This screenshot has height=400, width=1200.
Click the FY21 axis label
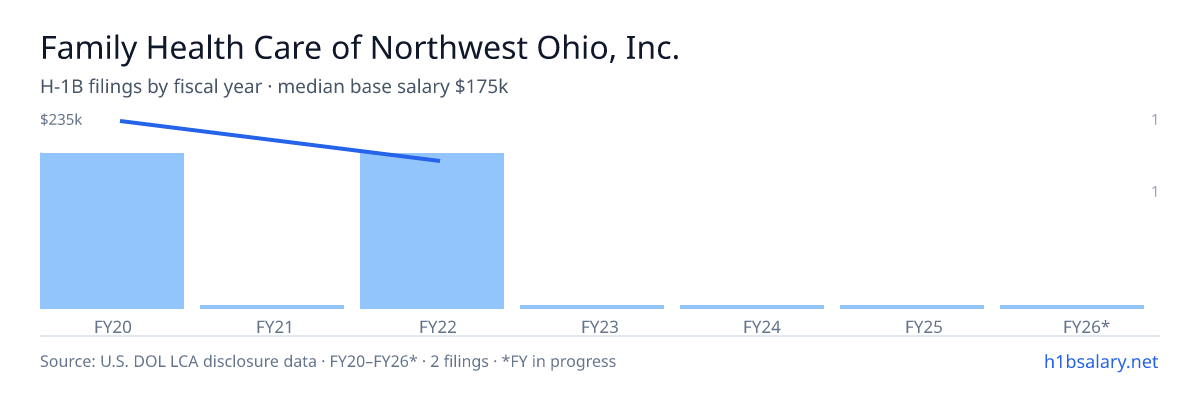tap(272, 326)
